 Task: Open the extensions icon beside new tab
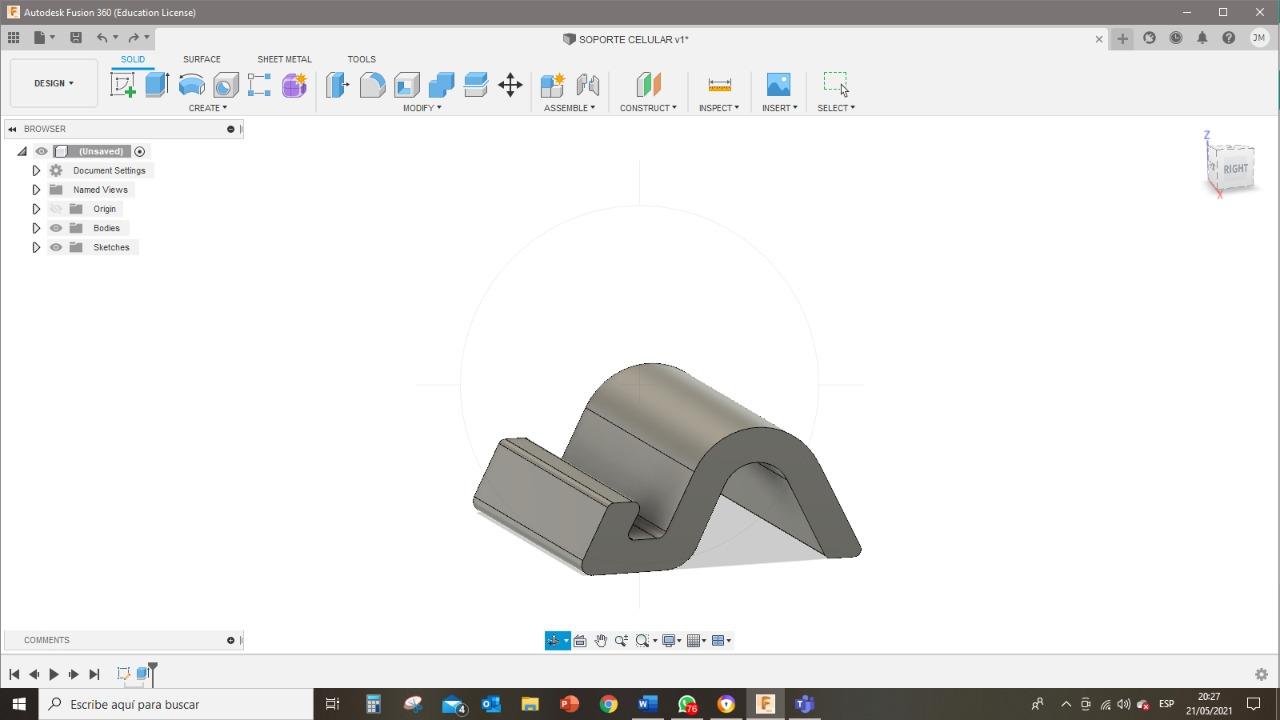coord(1149,38)
